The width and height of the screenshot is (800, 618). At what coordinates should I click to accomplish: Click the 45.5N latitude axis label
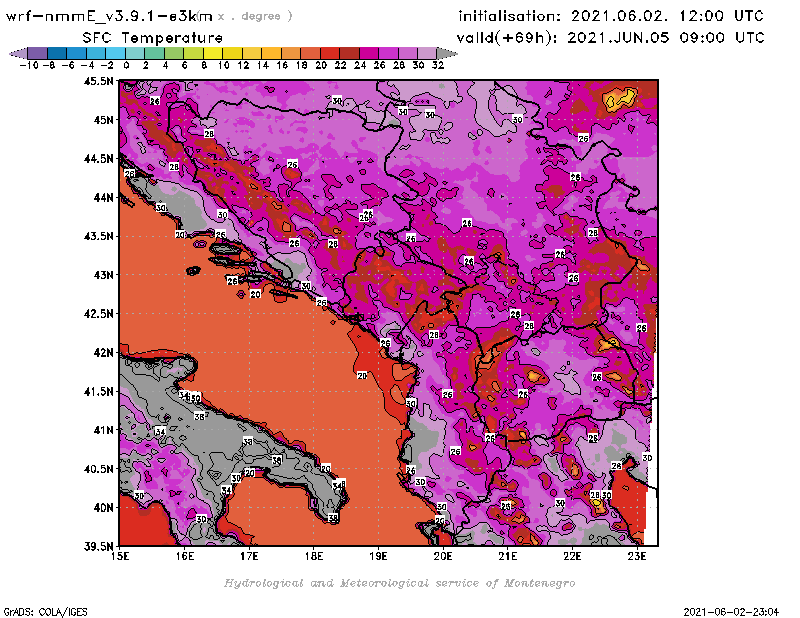98,81
